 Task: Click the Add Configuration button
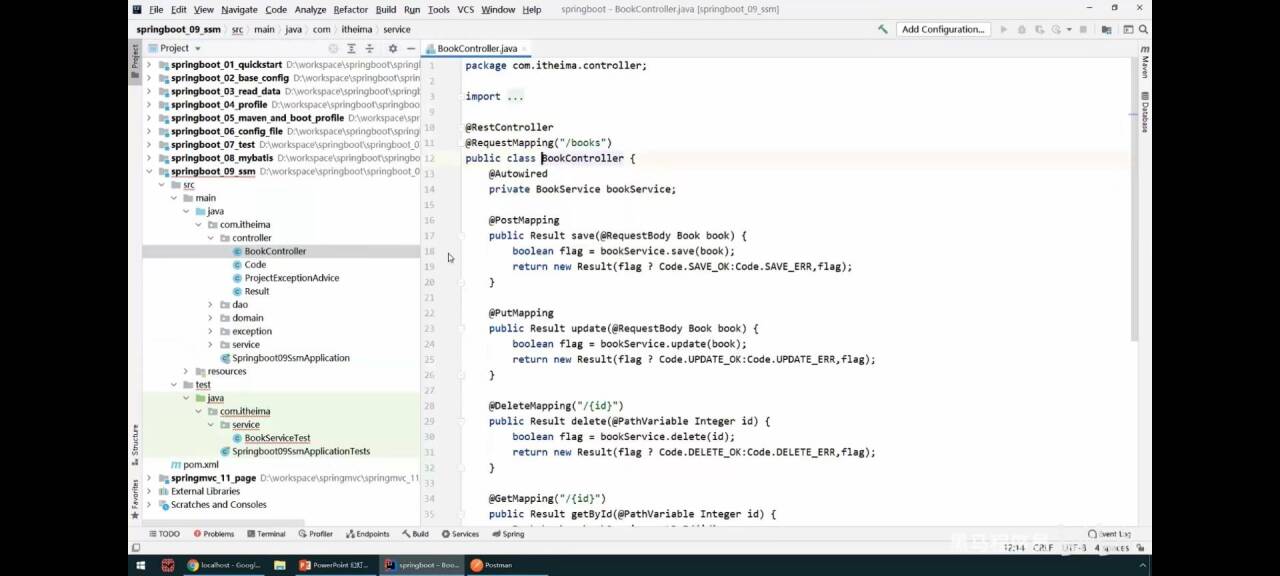(943, 29)
